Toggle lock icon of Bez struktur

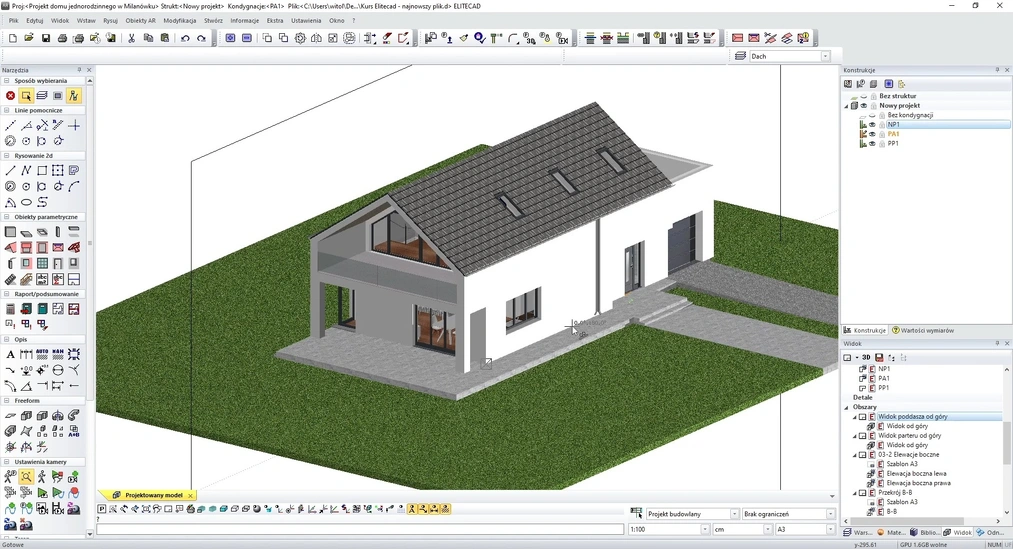point(873,96)
